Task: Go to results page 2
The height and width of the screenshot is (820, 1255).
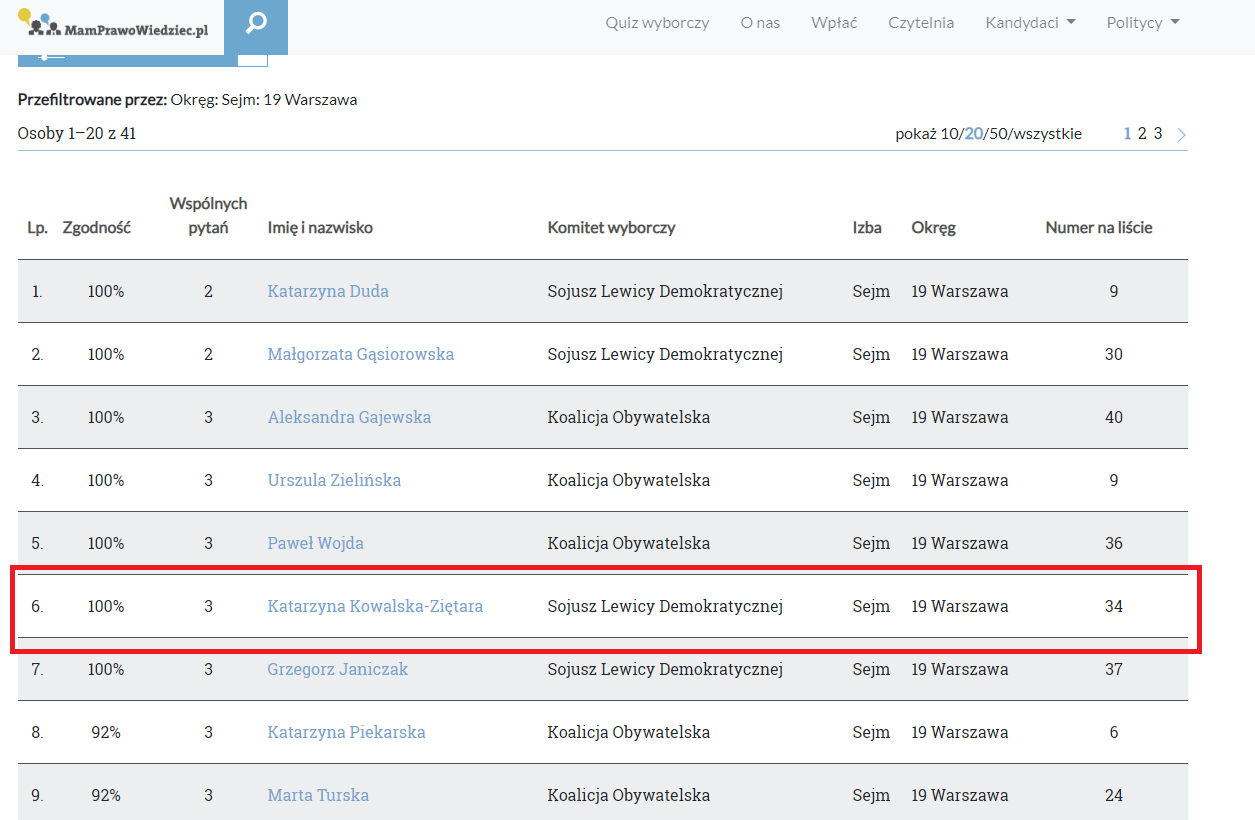Action: [1142, 133]
